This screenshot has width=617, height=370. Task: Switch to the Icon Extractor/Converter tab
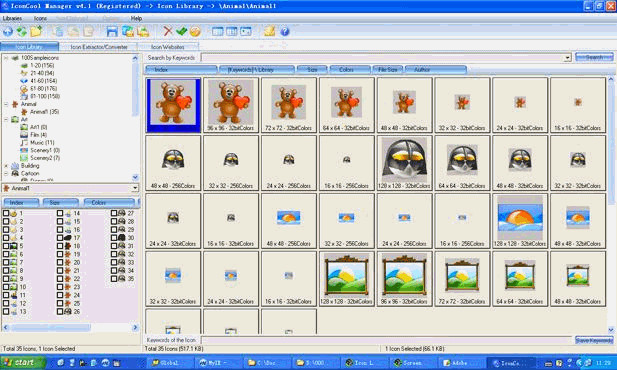[99, 47]
